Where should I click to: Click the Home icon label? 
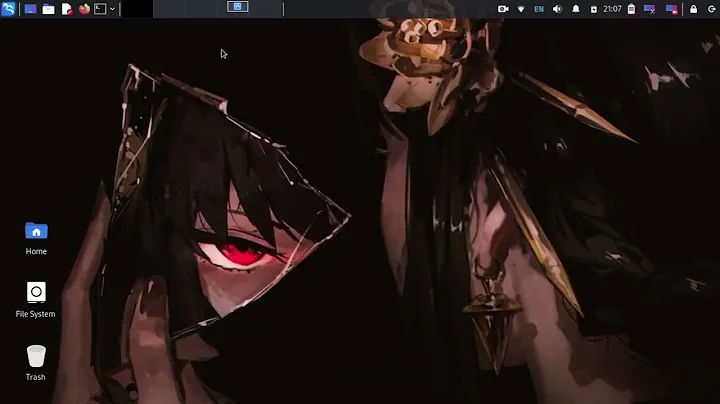pos(36,251)
